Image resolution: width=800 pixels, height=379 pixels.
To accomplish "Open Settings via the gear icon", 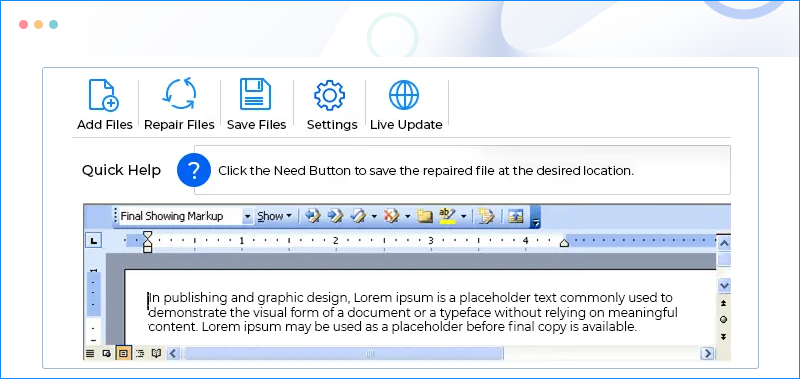I will (330, 95).
